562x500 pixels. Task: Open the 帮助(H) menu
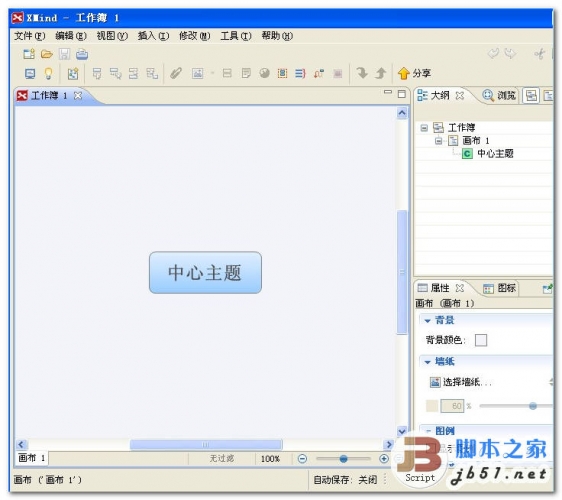277,36
